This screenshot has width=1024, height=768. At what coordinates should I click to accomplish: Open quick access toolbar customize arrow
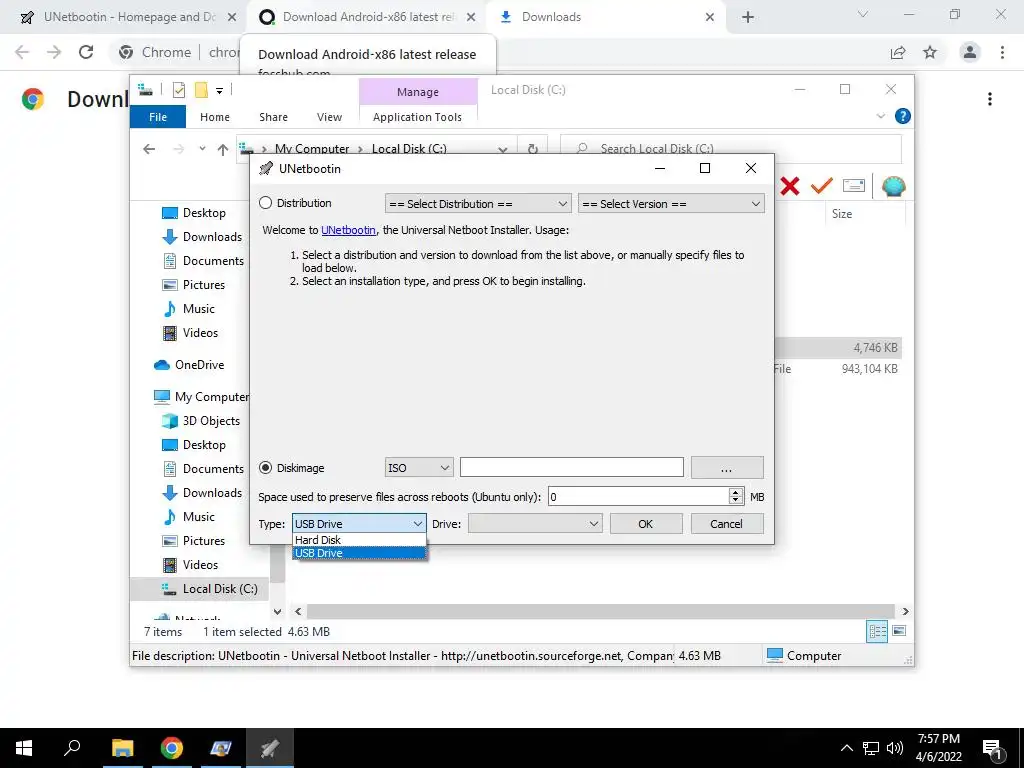click(219, 91)
